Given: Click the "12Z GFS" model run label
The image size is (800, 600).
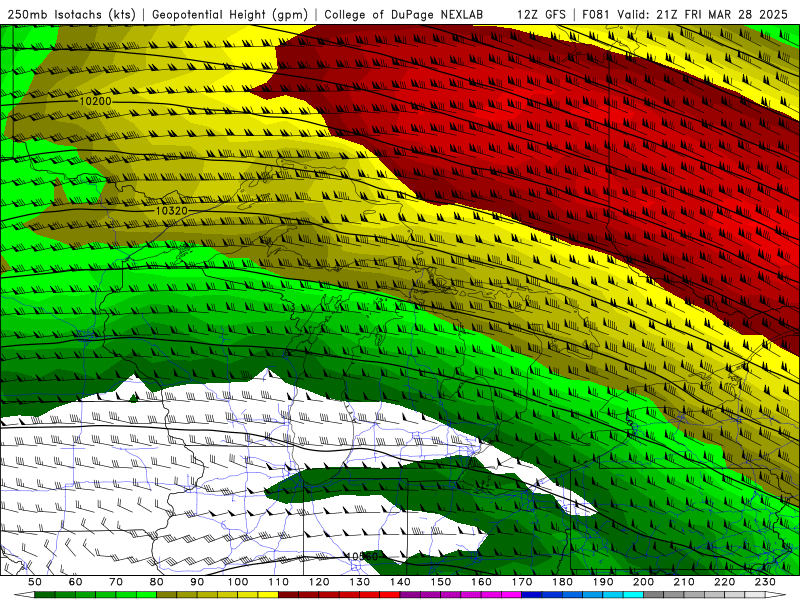Looking at the screenshot, I should pyautogui.click(x=541, y=15).
